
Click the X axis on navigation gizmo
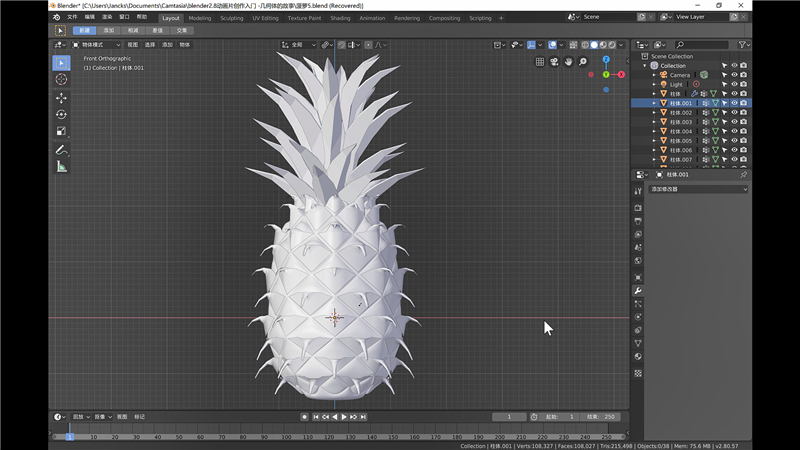[621, 74]
